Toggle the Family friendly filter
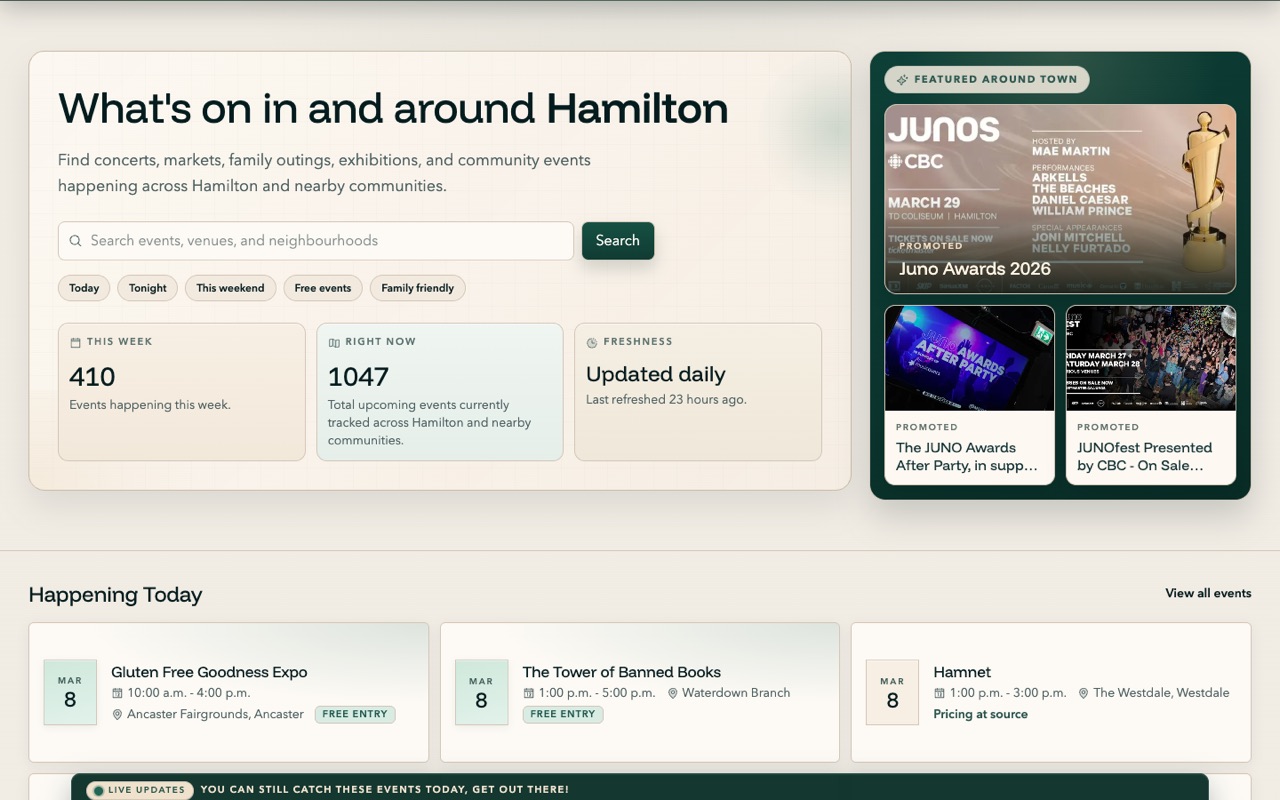 click(417, 288)
